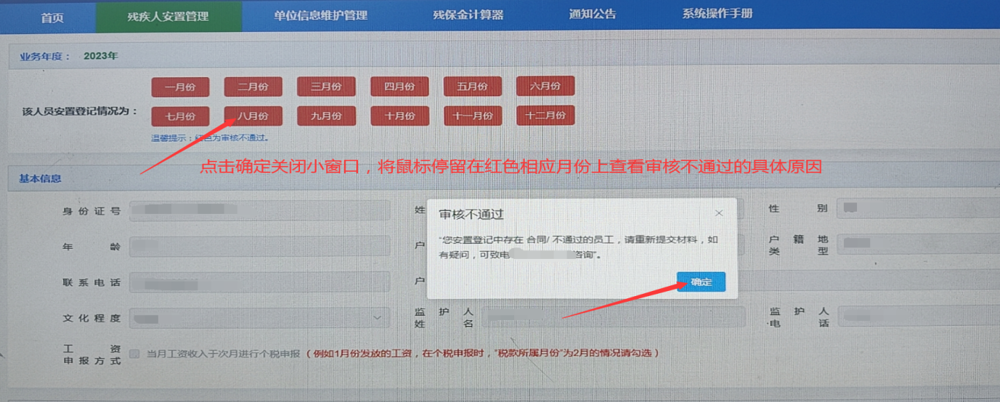Screen dimensions: 1000x402
Task: Click the 审核不通过 dialog title
Action: coord(473,213)
